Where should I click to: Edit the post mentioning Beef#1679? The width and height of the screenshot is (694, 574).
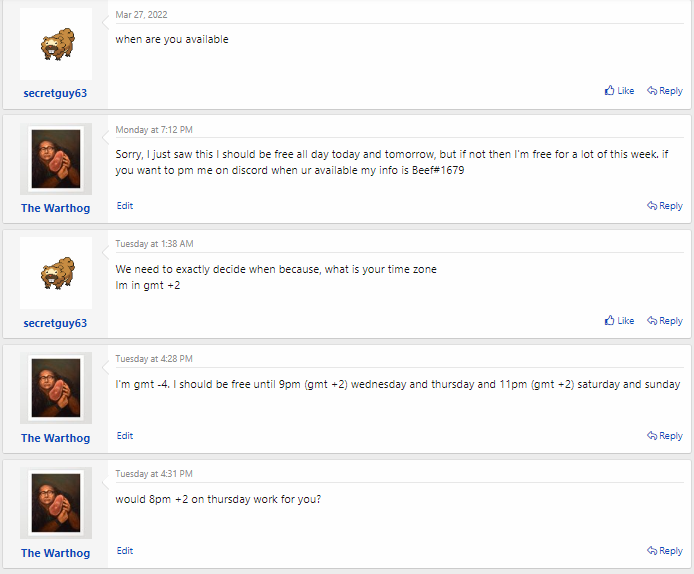[x=125, y=206]
